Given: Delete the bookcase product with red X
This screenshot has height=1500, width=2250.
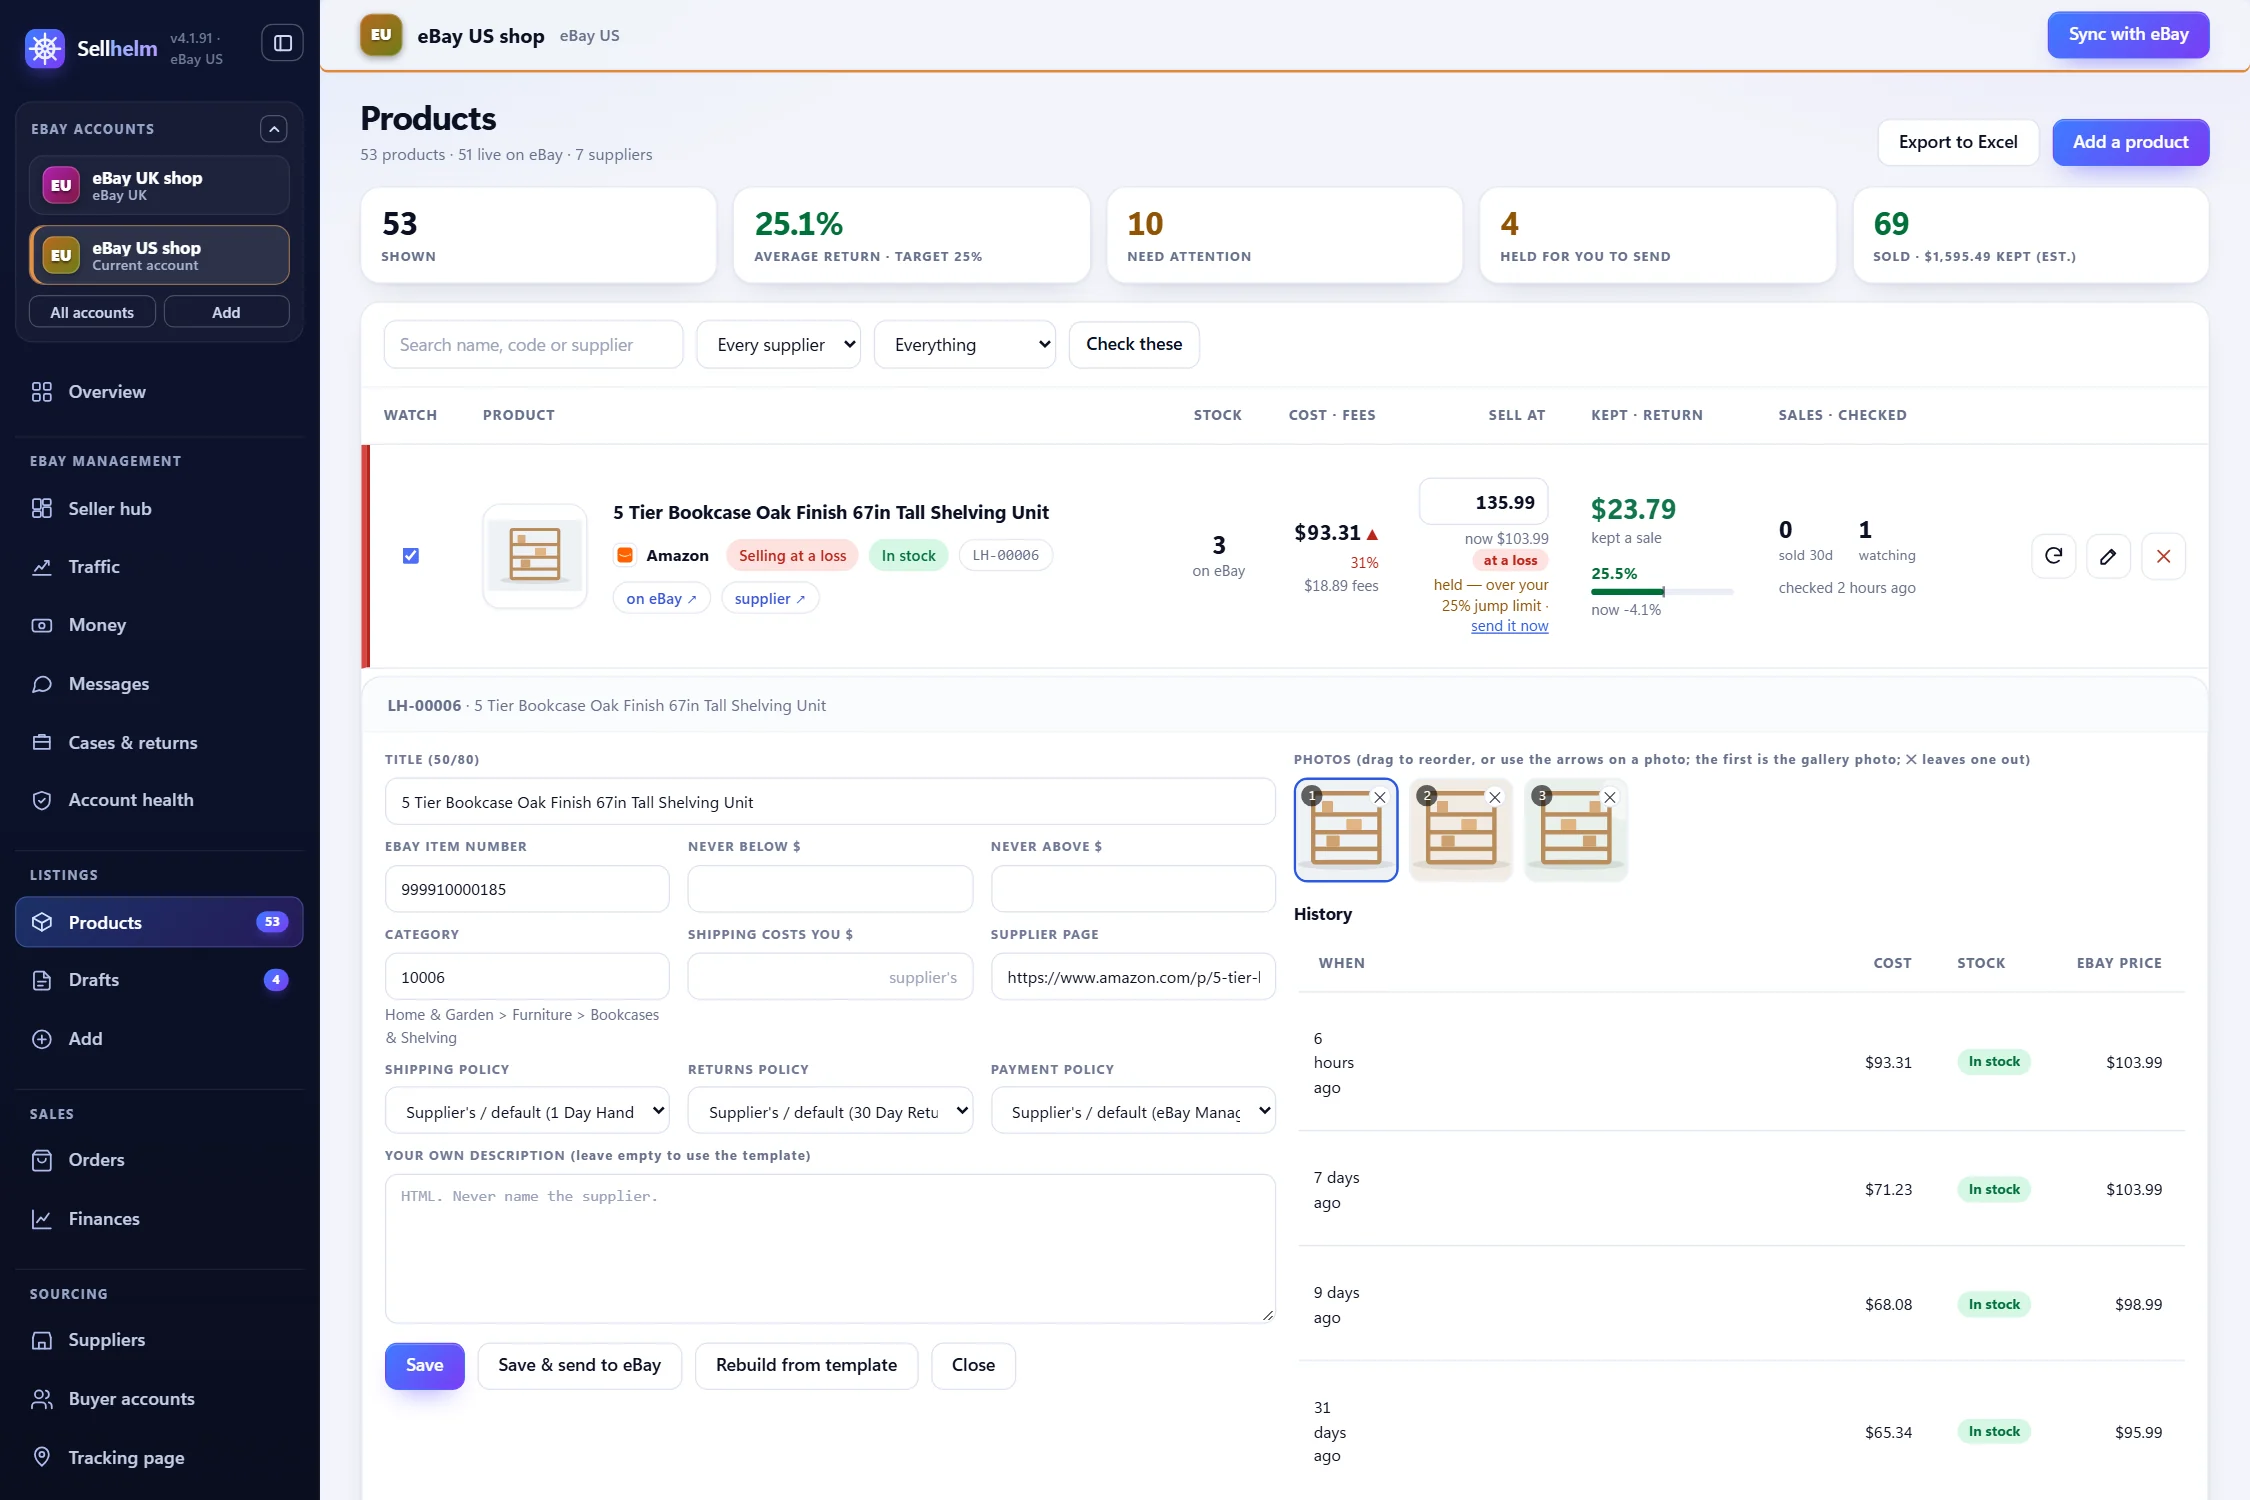Looking at the screenshot, I should coord(2164,556).
